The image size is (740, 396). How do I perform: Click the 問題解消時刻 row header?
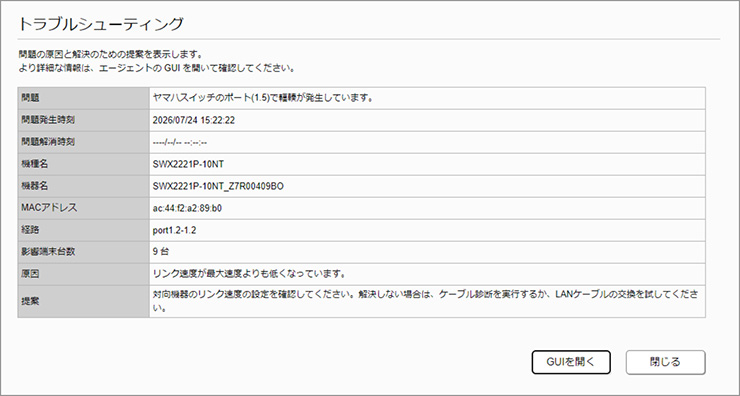84,142
